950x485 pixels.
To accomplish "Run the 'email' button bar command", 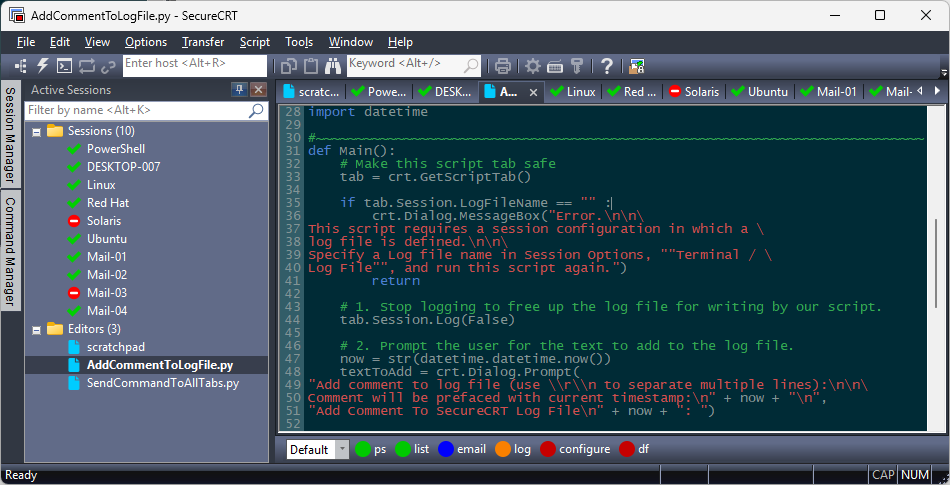I will (x=461, y=450).
